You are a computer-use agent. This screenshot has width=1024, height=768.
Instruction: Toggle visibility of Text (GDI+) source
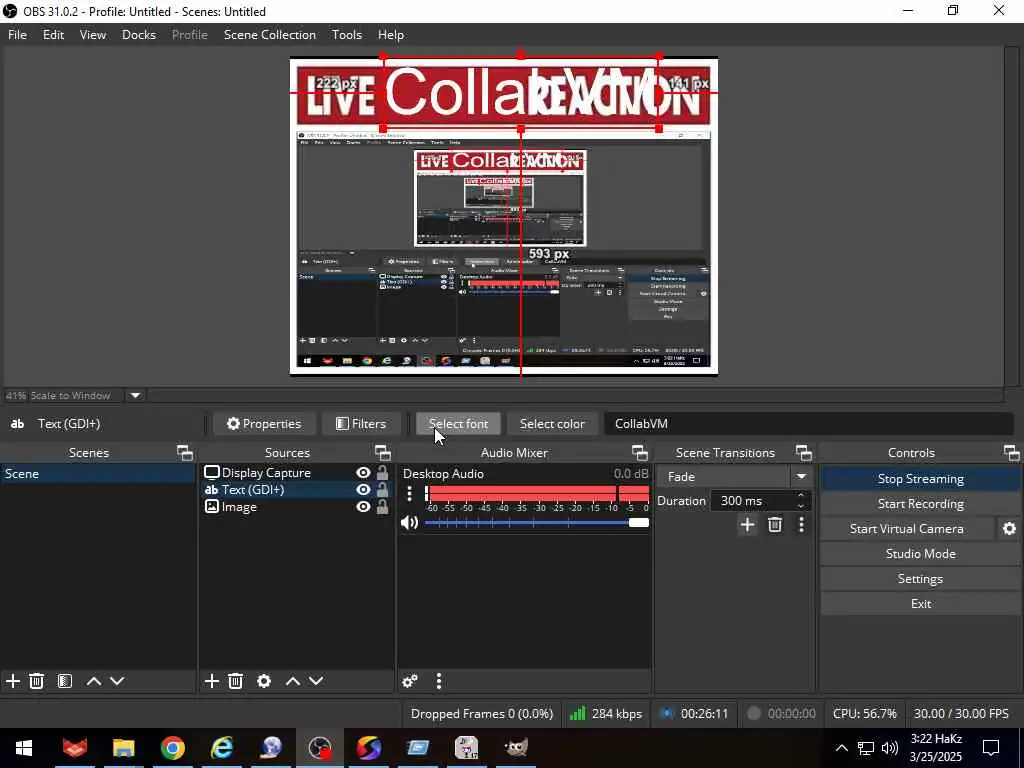pyautogui.click(x=363, y=490)
